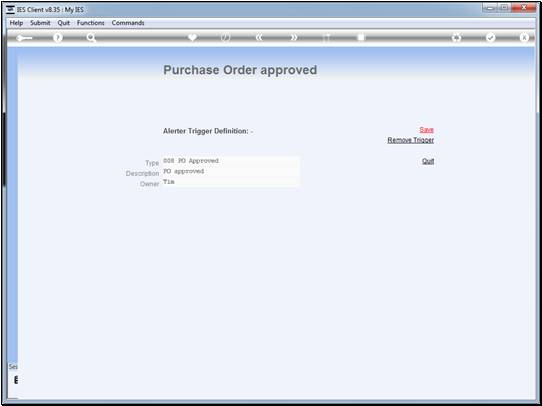The image size is (542, 406).
Task: Click the heart favorites icon
Action: 192,38
